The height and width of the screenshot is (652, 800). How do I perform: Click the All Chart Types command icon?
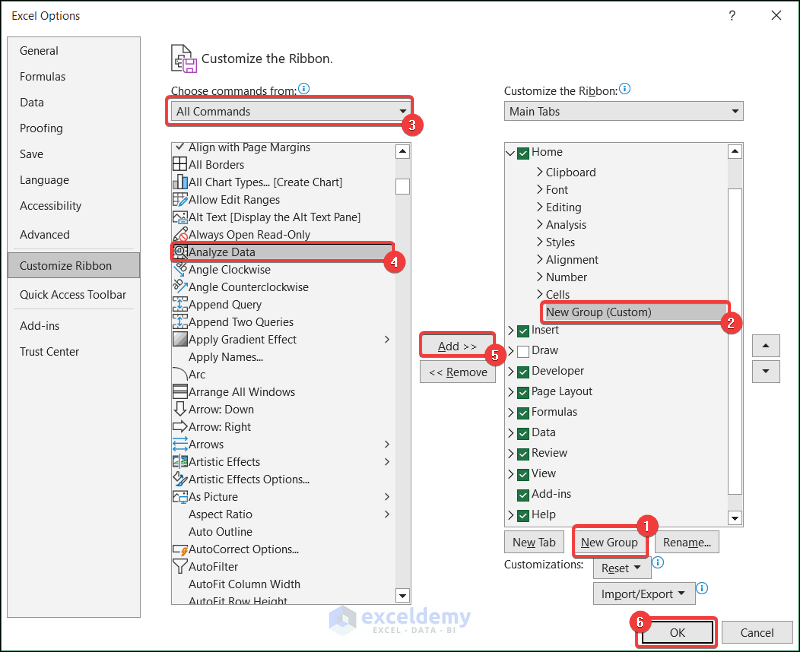[180, 182]
